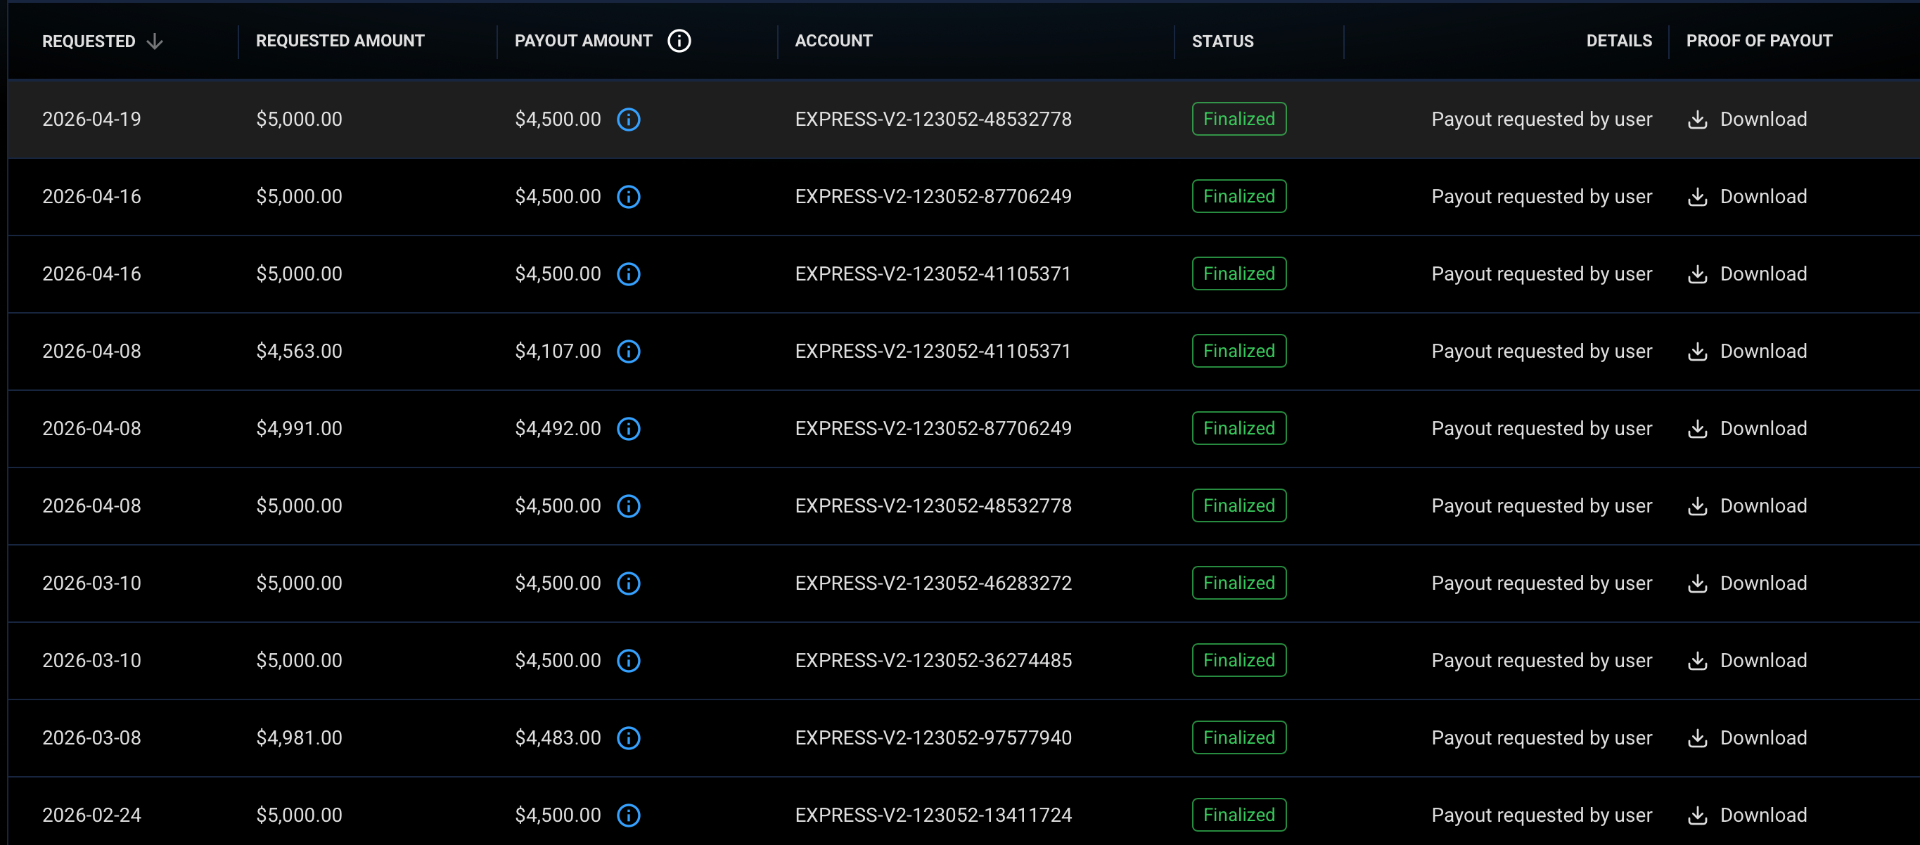Click the Account column header
The width and height of the screenshot is (1920, 845).
pos(834,41)
